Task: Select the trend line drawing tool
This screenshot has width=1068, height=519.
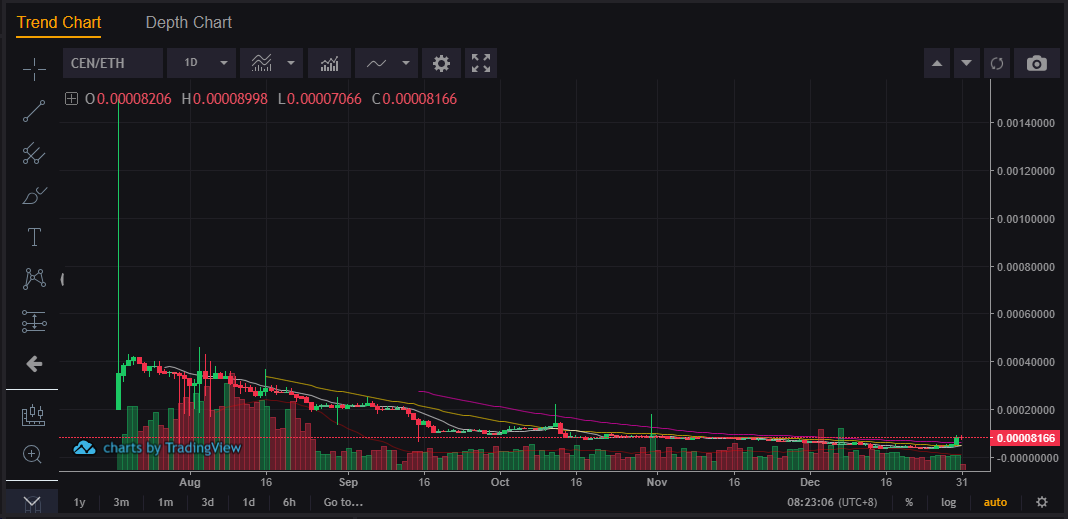Action: (34, 111)
